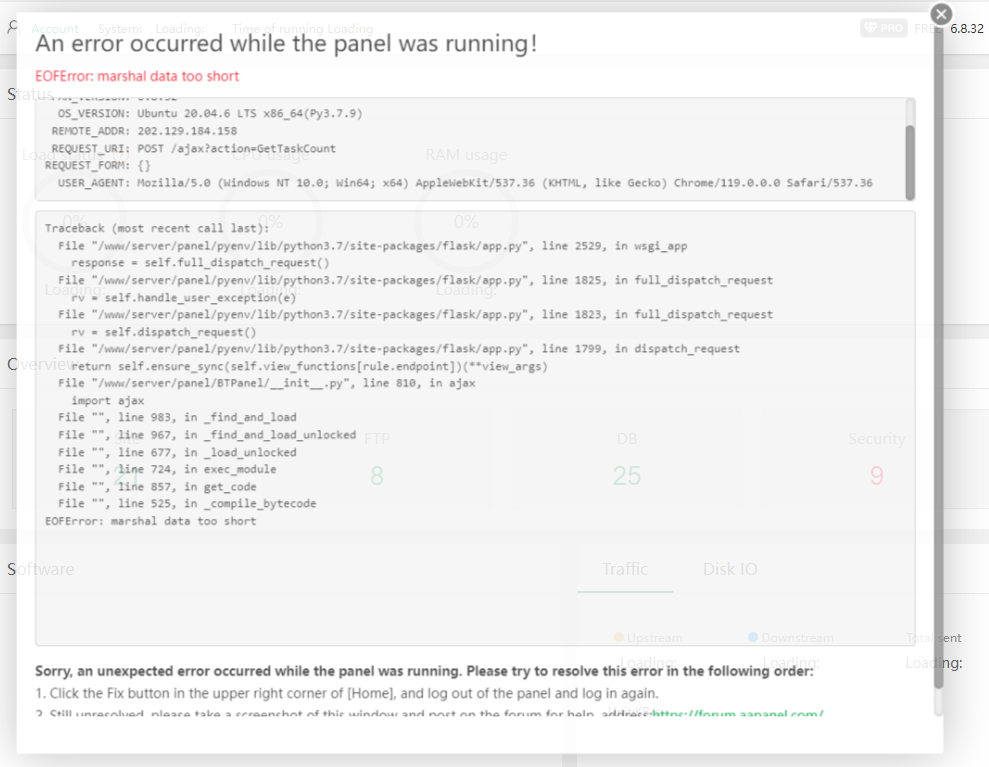
Task: Close the error dialog with the X
Action: tap(941, 14)
